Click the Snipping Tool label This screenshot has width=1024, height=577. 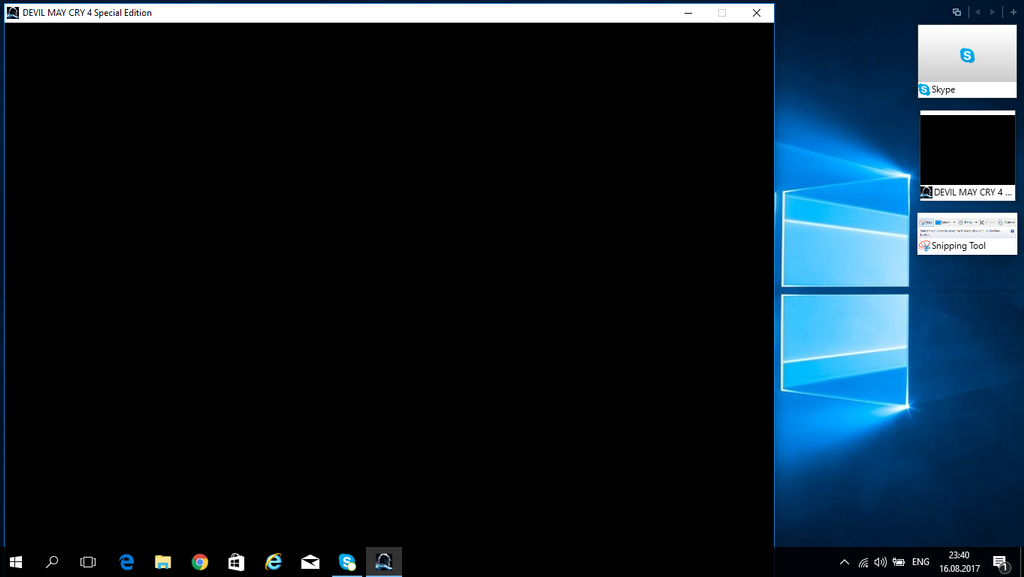click(958, 246)
